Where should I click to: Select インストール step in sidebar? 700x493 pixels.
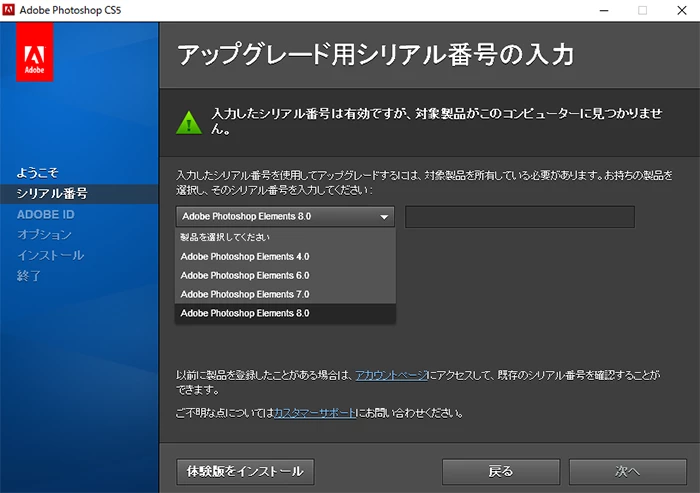[x=50, y=255]
